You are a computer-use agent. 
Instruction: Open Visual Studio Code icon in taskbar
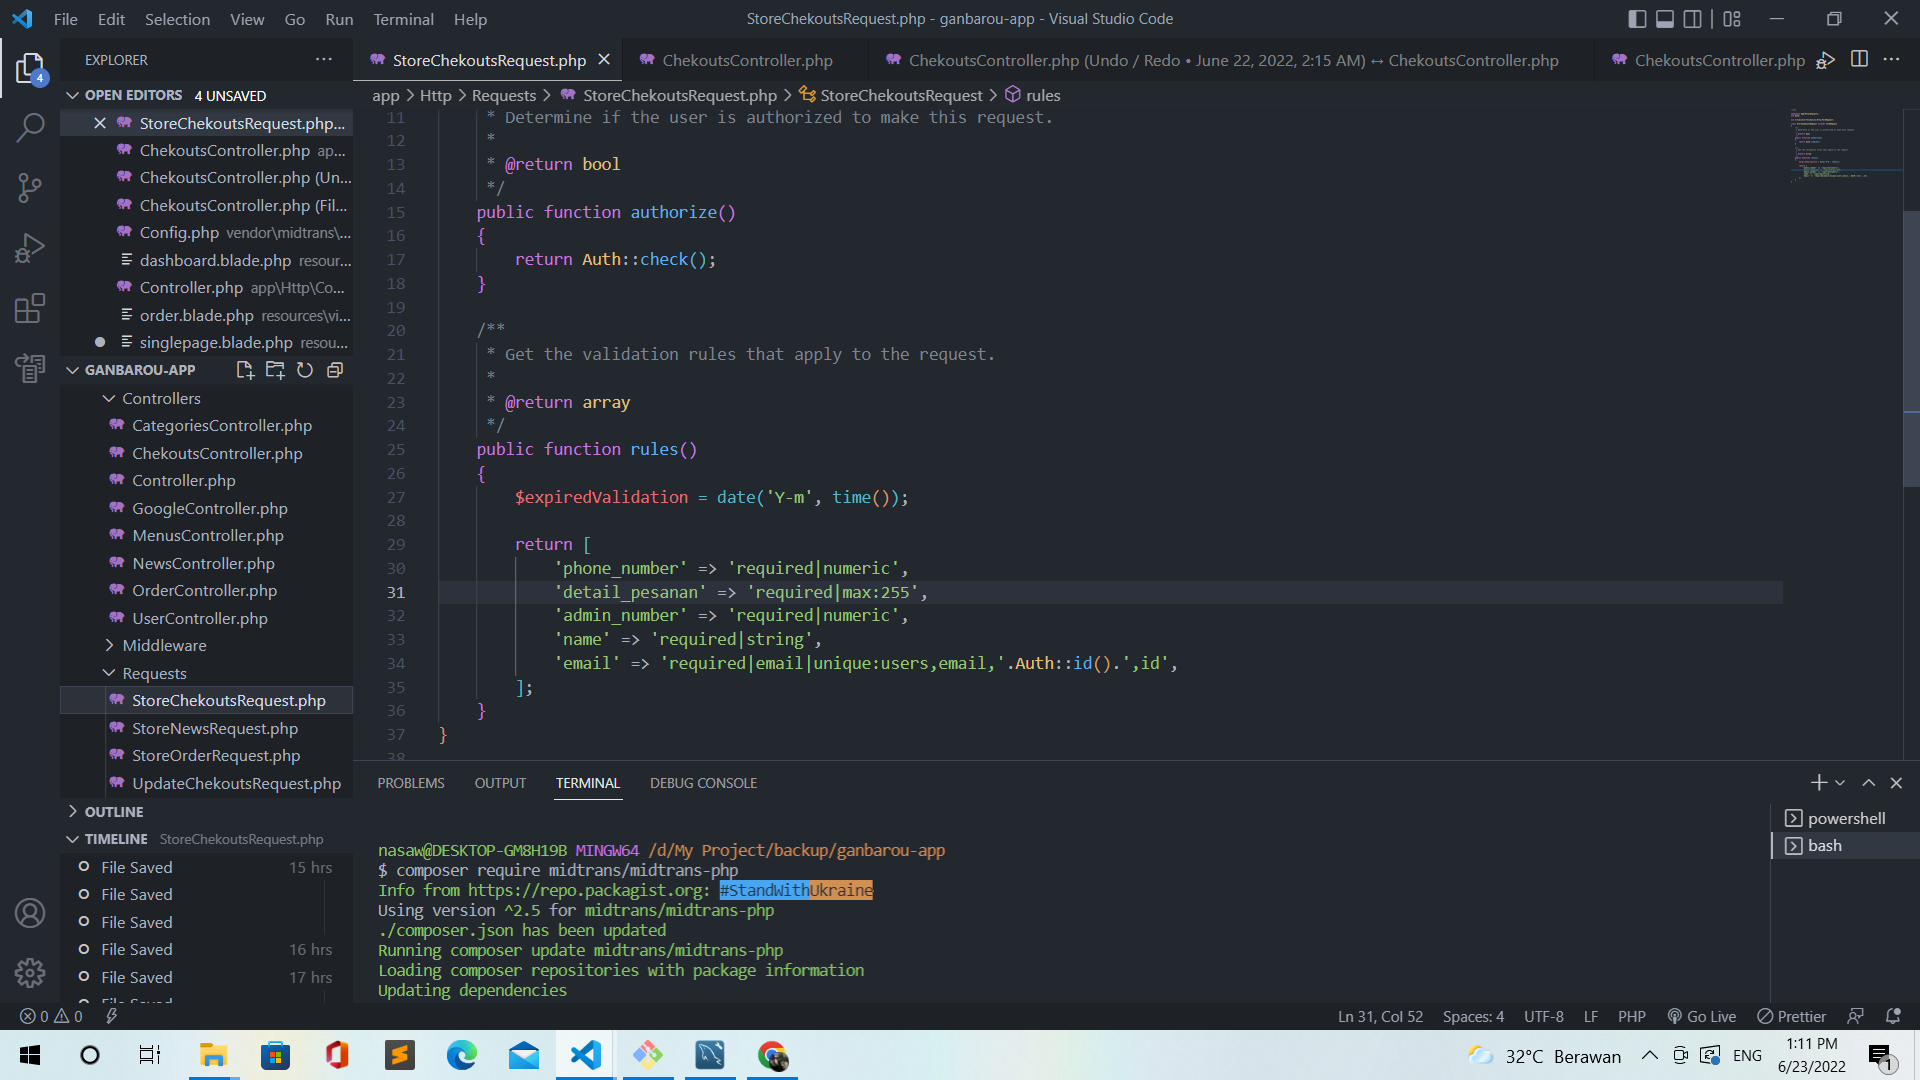tap(586, 1055)
